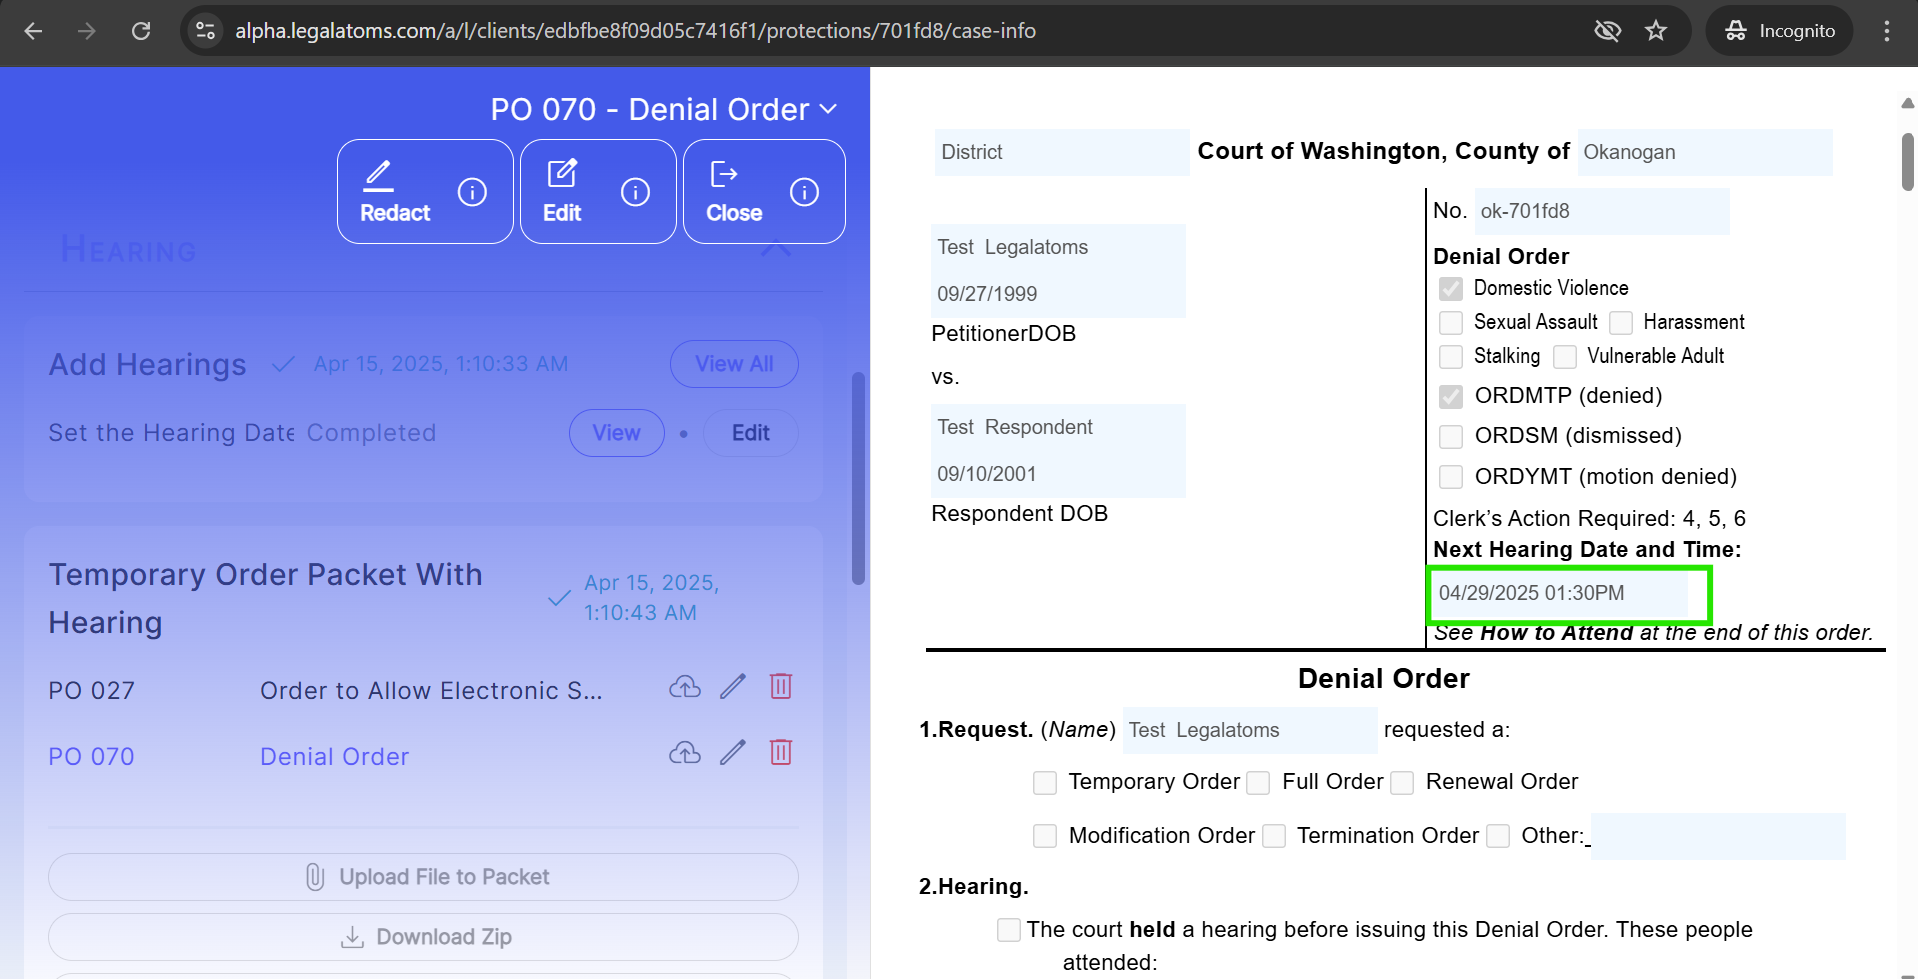The image size is (1918, 979).
Task: Click respondent DOB field 09/10/2001
Action: coord(1058,474)
